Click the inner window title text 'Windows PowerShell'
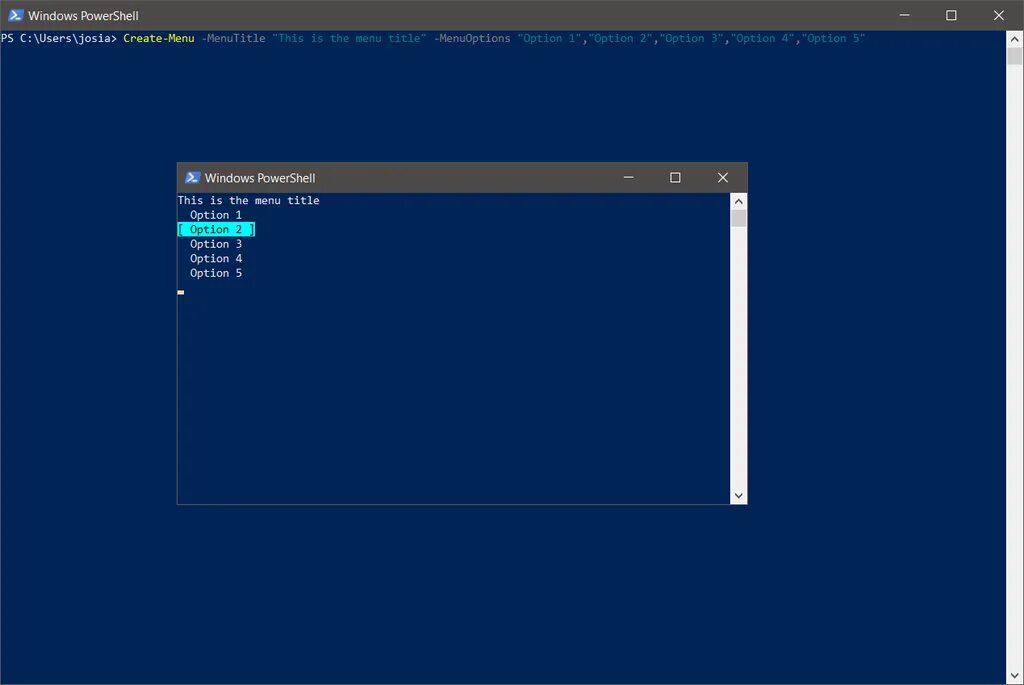Image resolution: width=1024 pixels, height=685 pixels. tap(260, 178)
